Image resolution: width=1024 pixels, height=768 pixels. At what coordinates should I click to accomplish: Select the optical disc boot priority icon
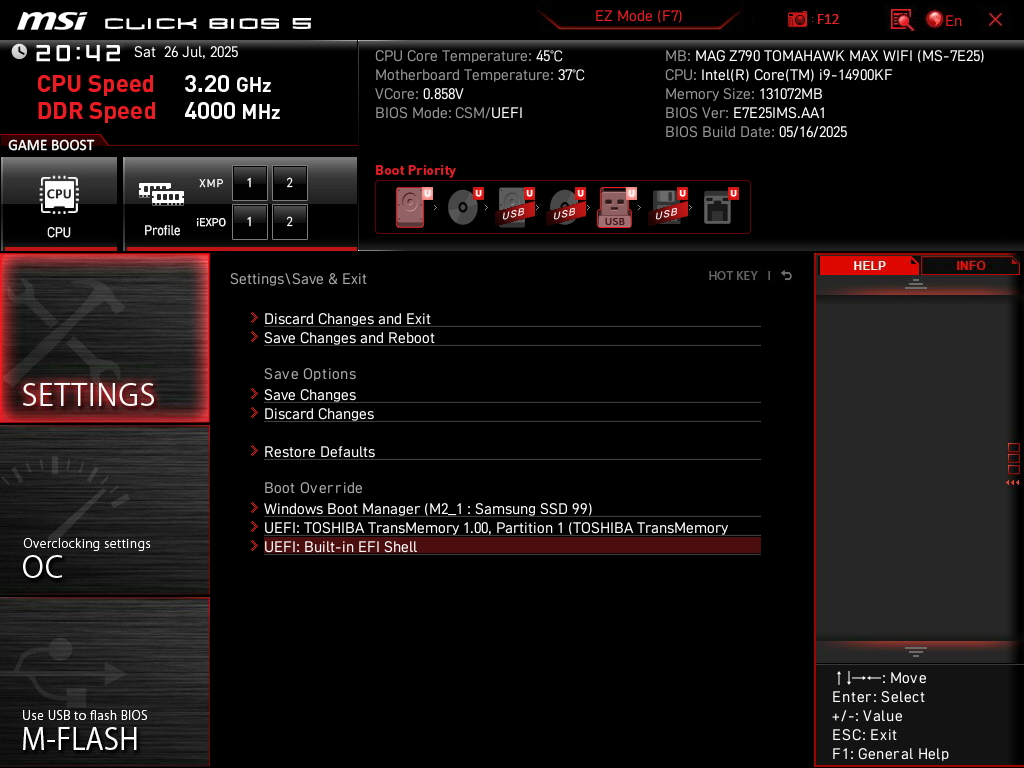[464, 207]
